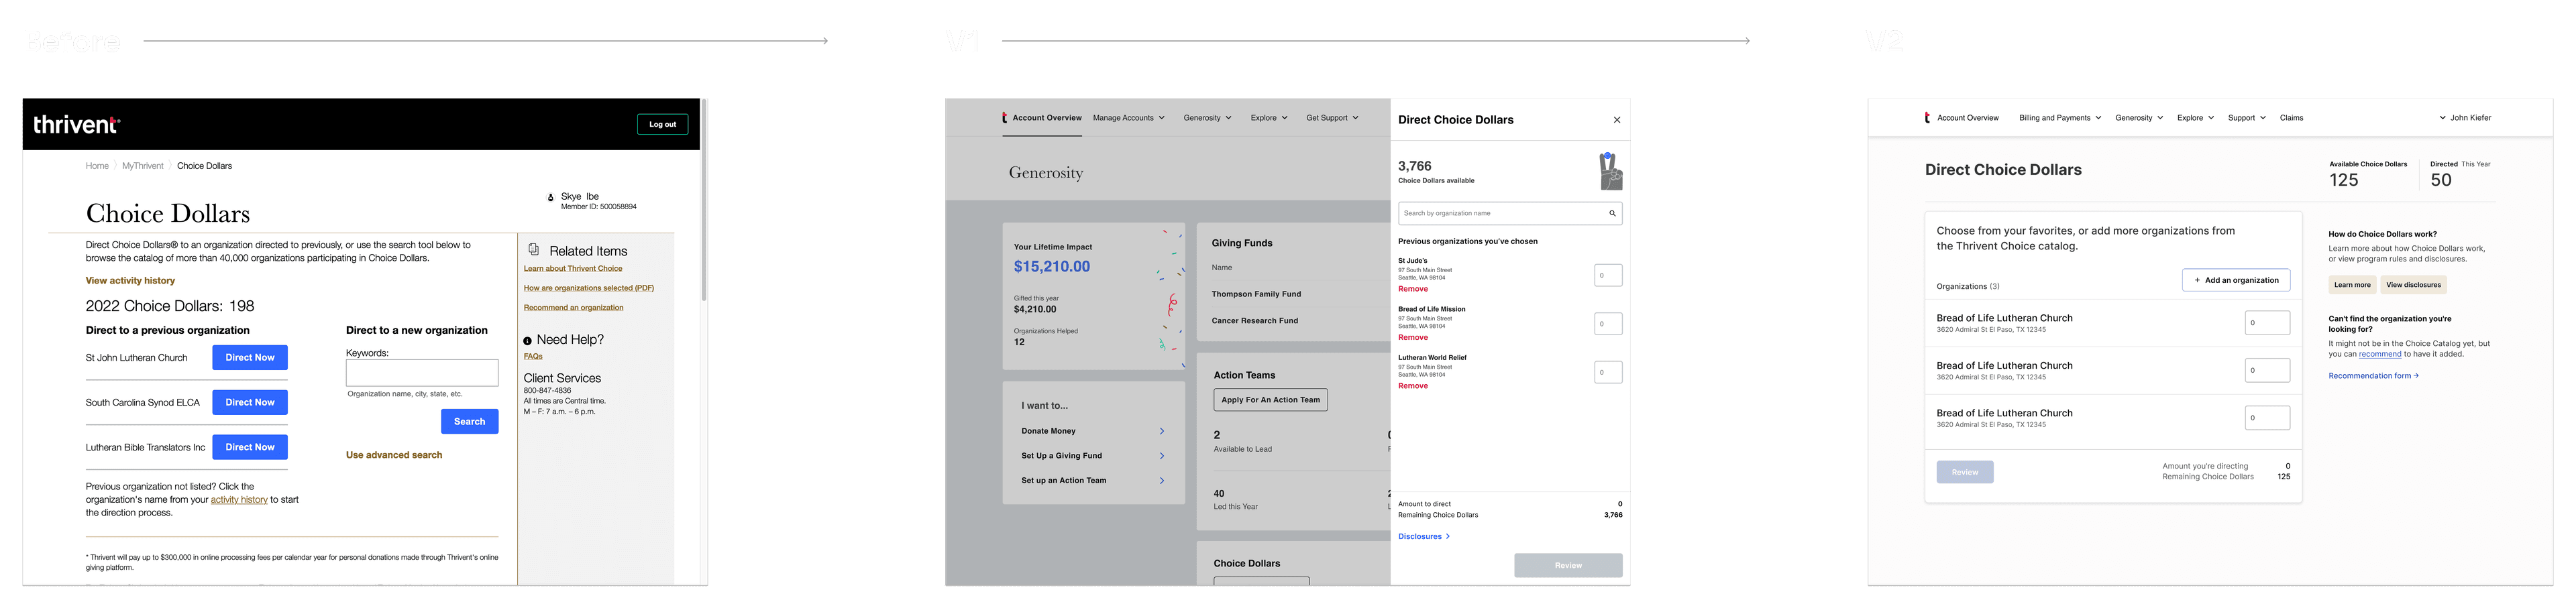Focus the amount field for Lutheran World Relief
Viewport: 2576px width, 608px height.
click(1608, 373)
